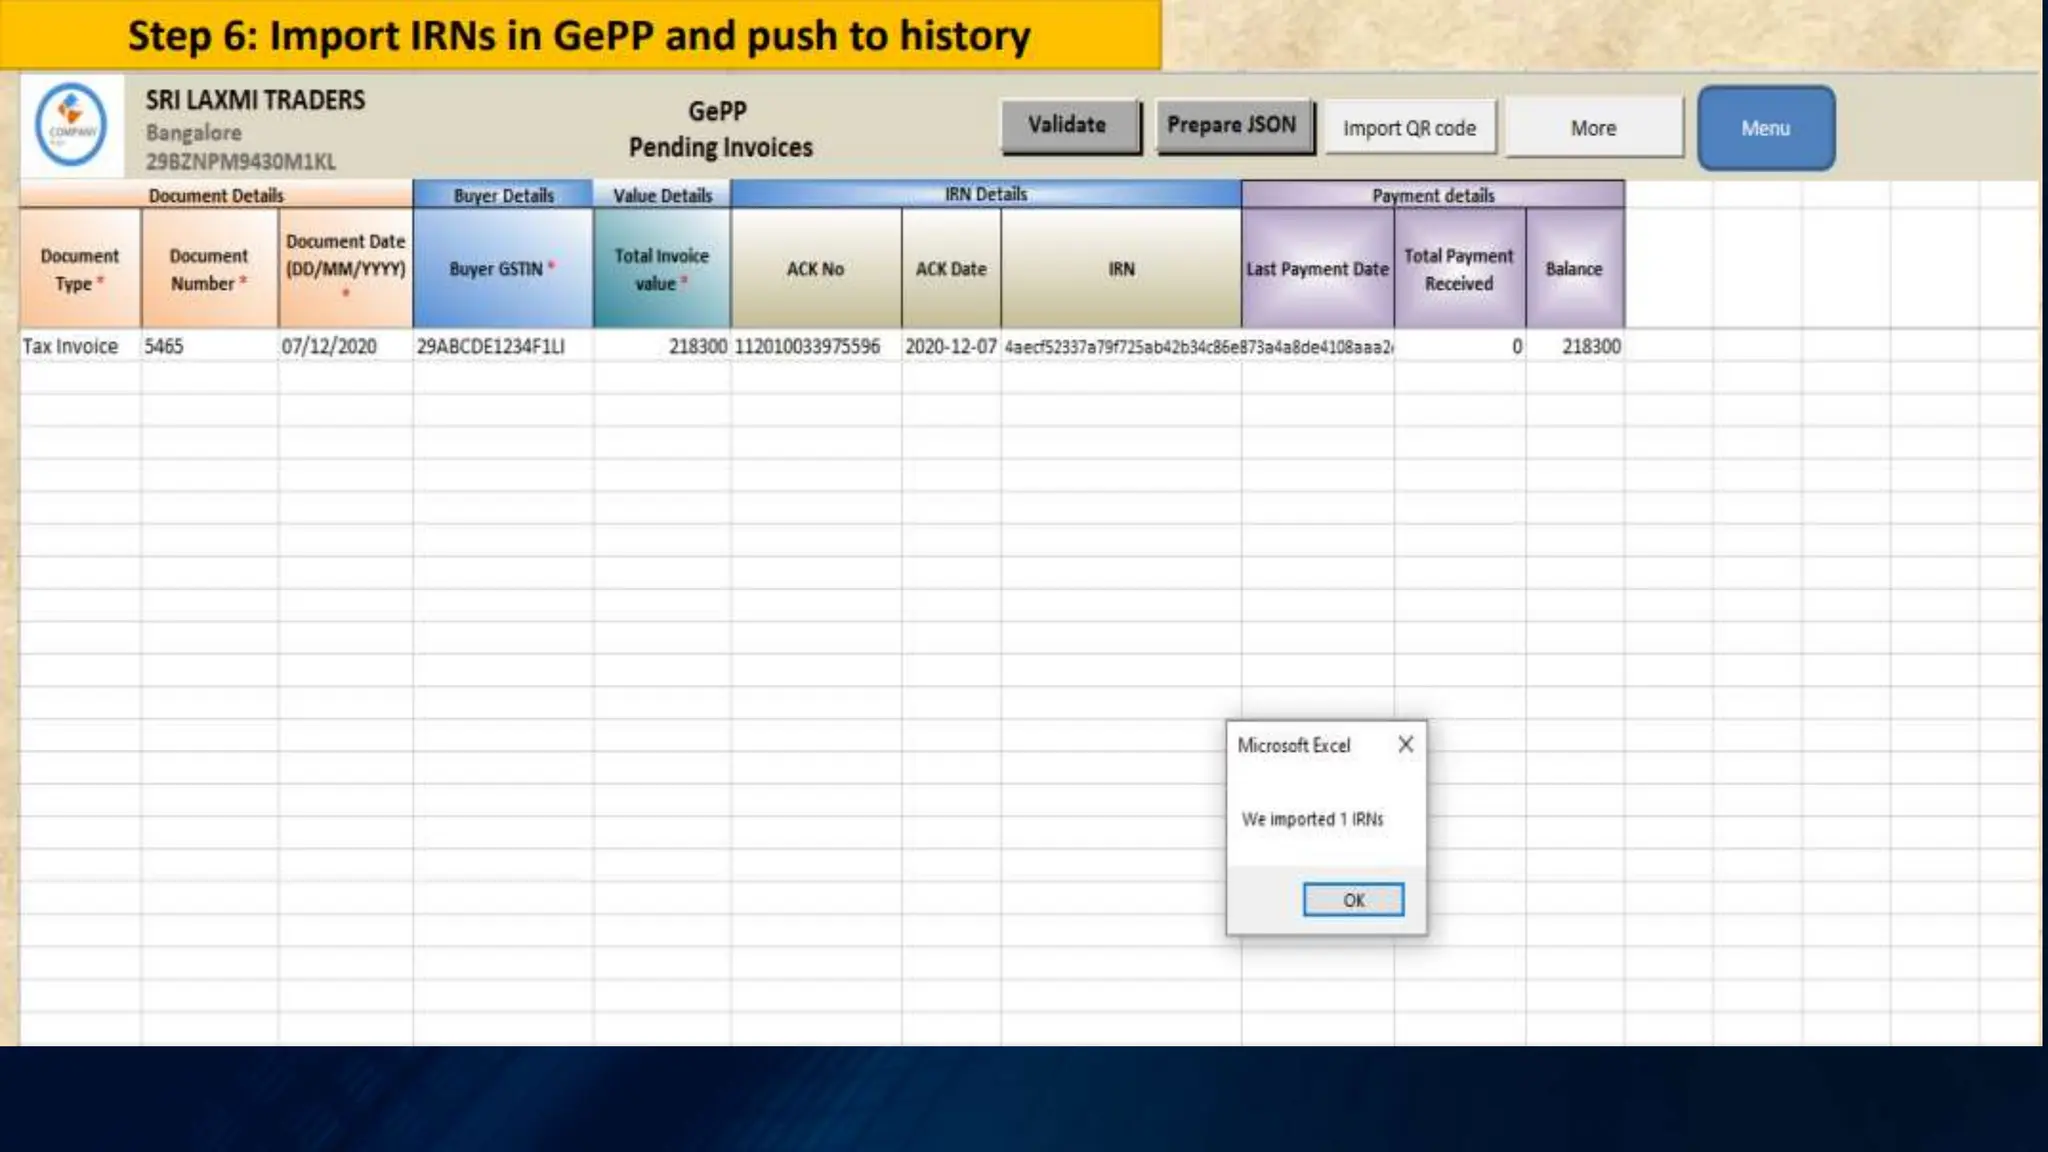
Task: Click the Last Payment Date header
Action: pos(1316,269)
